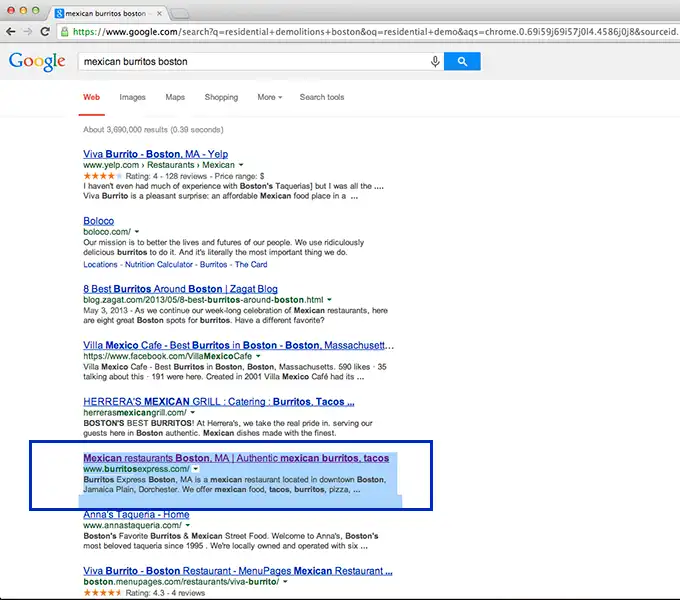This screenshot has height=600, width=680.
Task: Click the browser forward arrow
Action: (x=28, y=31)
